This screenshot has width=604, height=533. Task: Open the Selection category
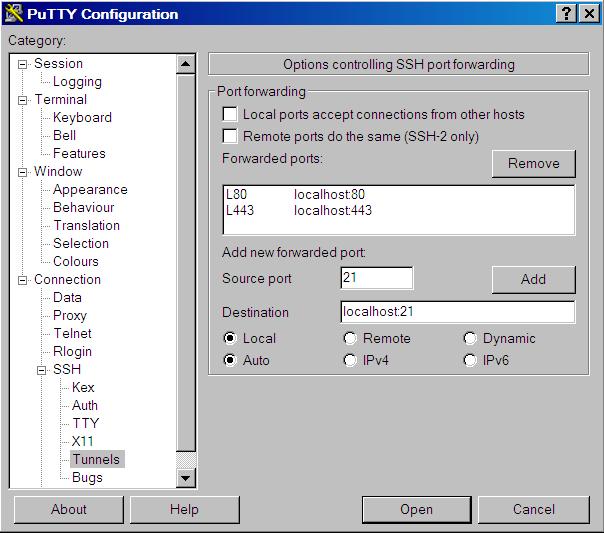(x=81, y=243)
